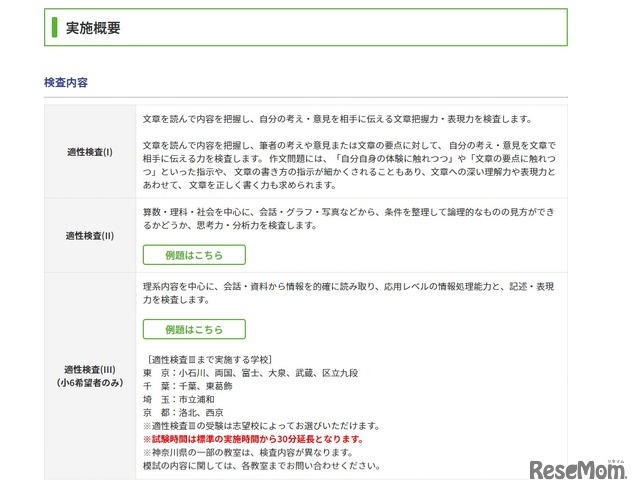Click the 各教室までお問い合わせください line
The image size is (640, 493).
(x=262, y=465)
